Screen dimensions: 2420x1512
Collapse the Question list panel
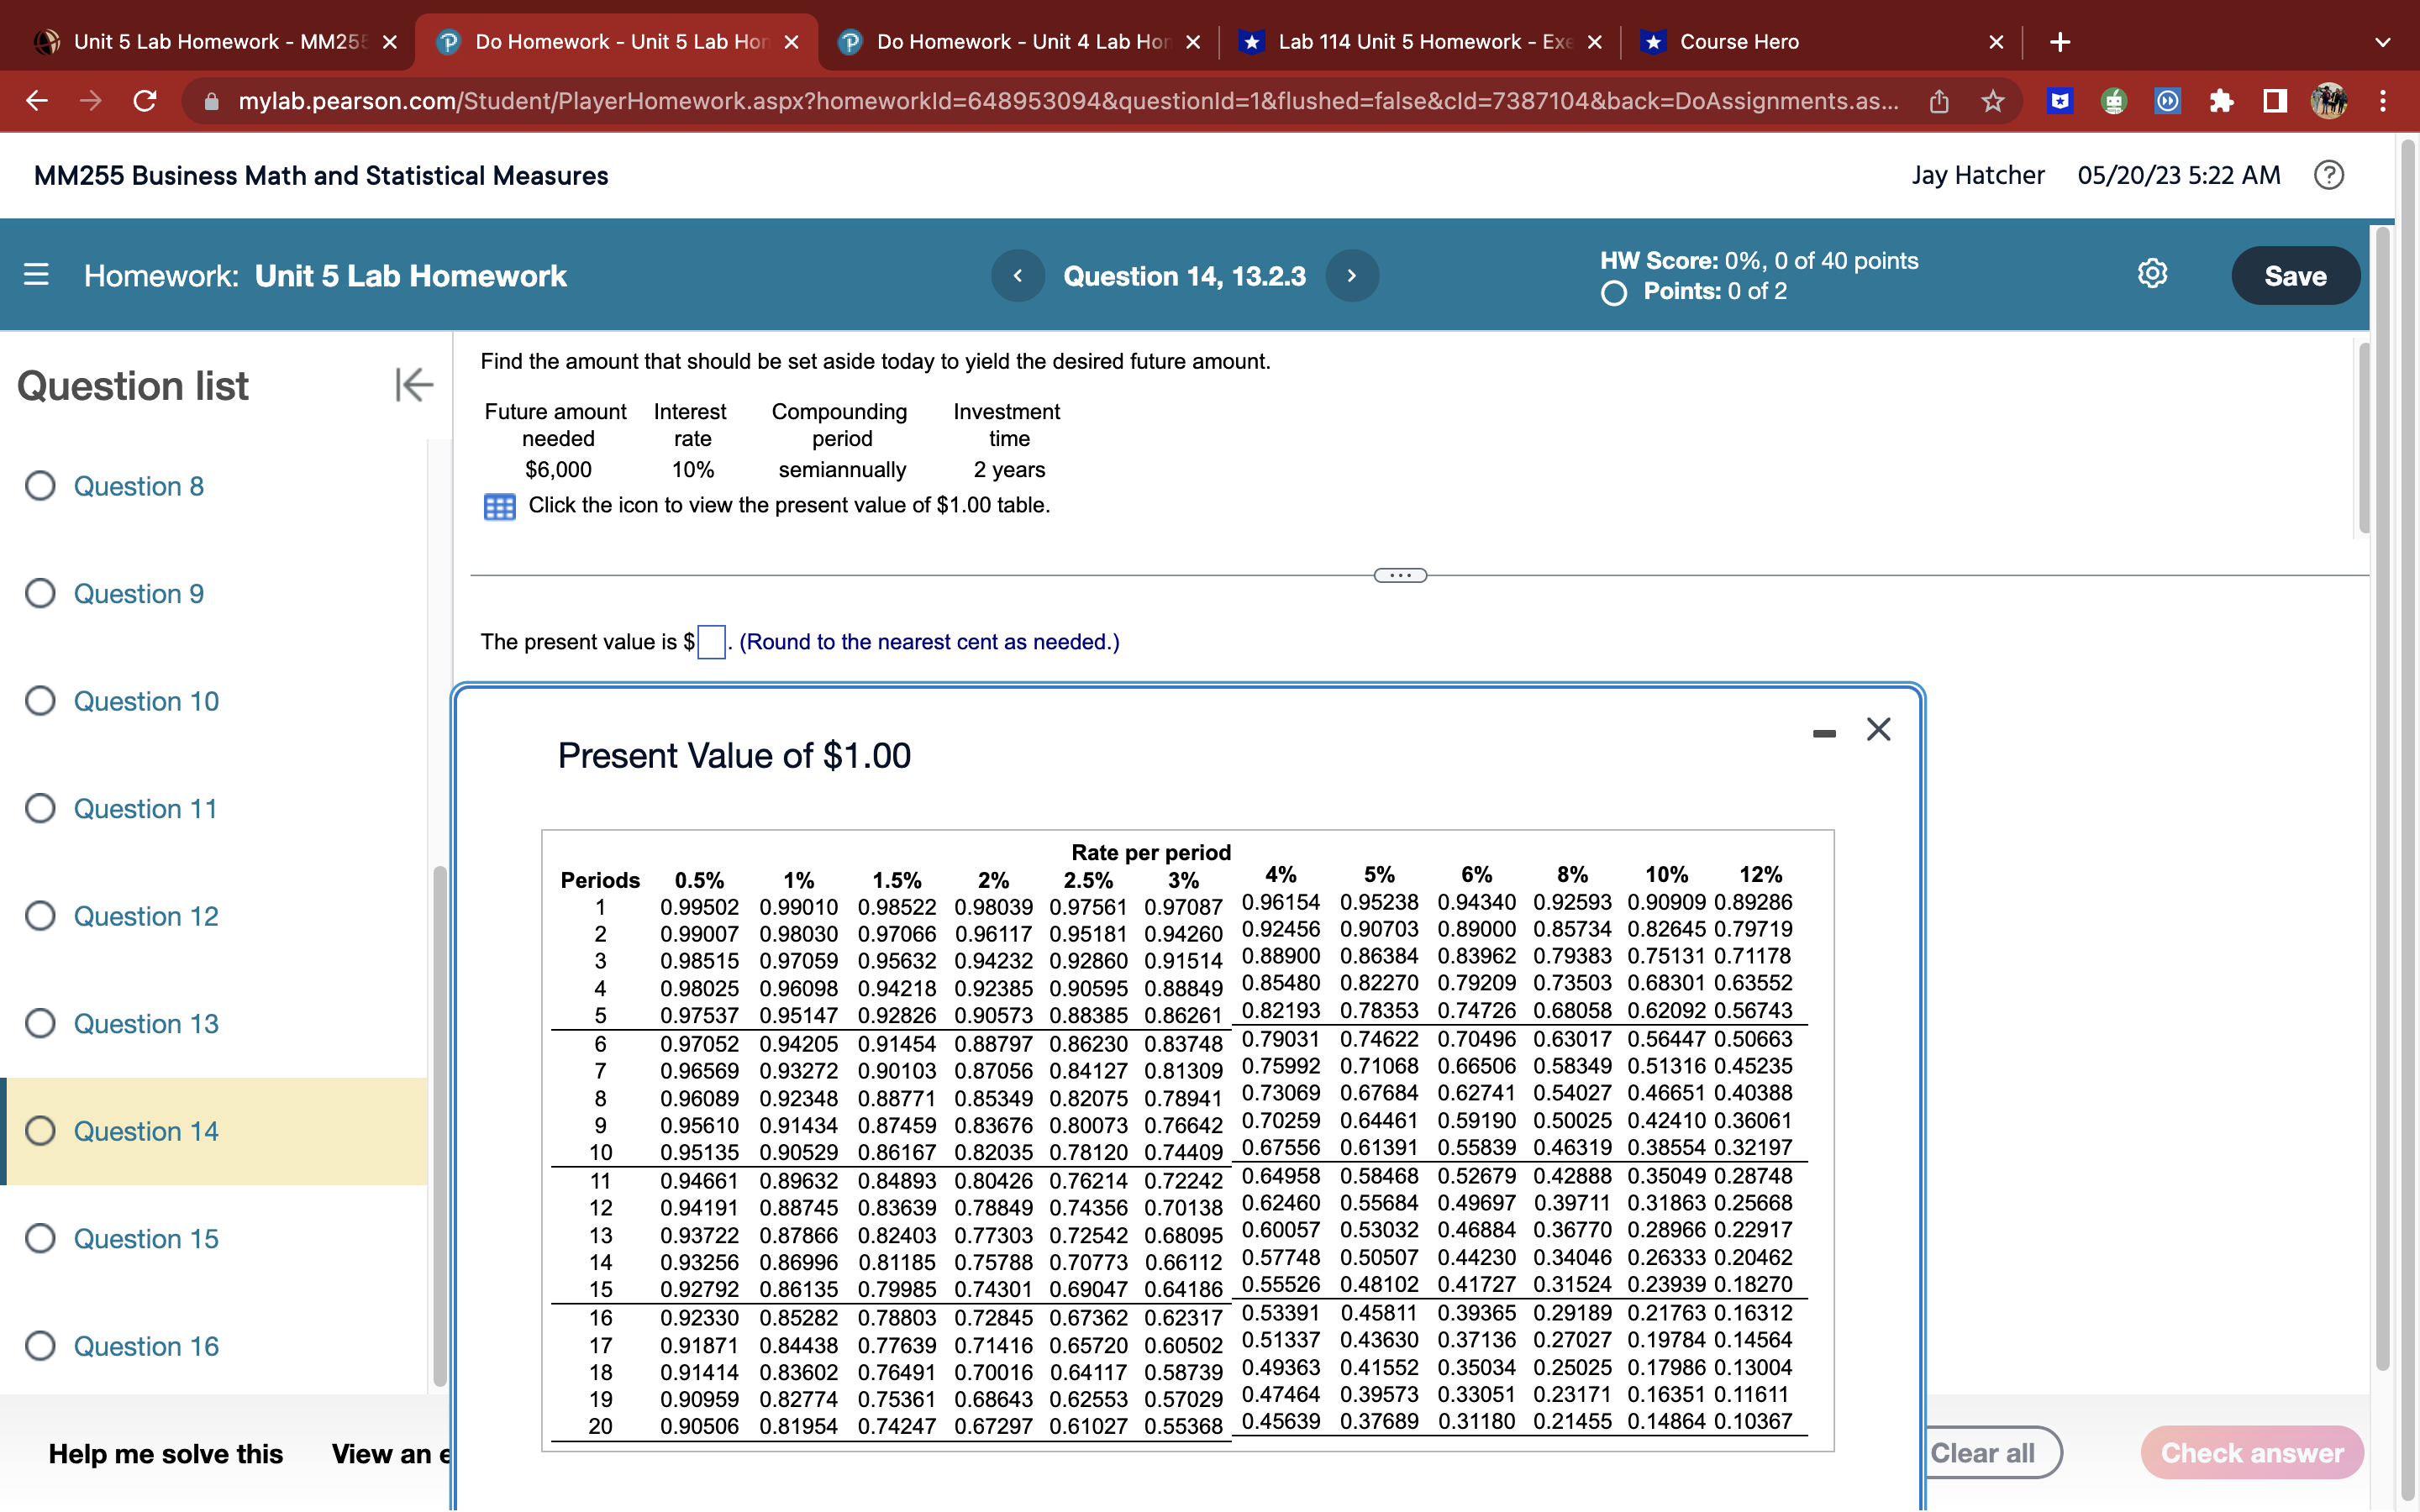(413, 385)
